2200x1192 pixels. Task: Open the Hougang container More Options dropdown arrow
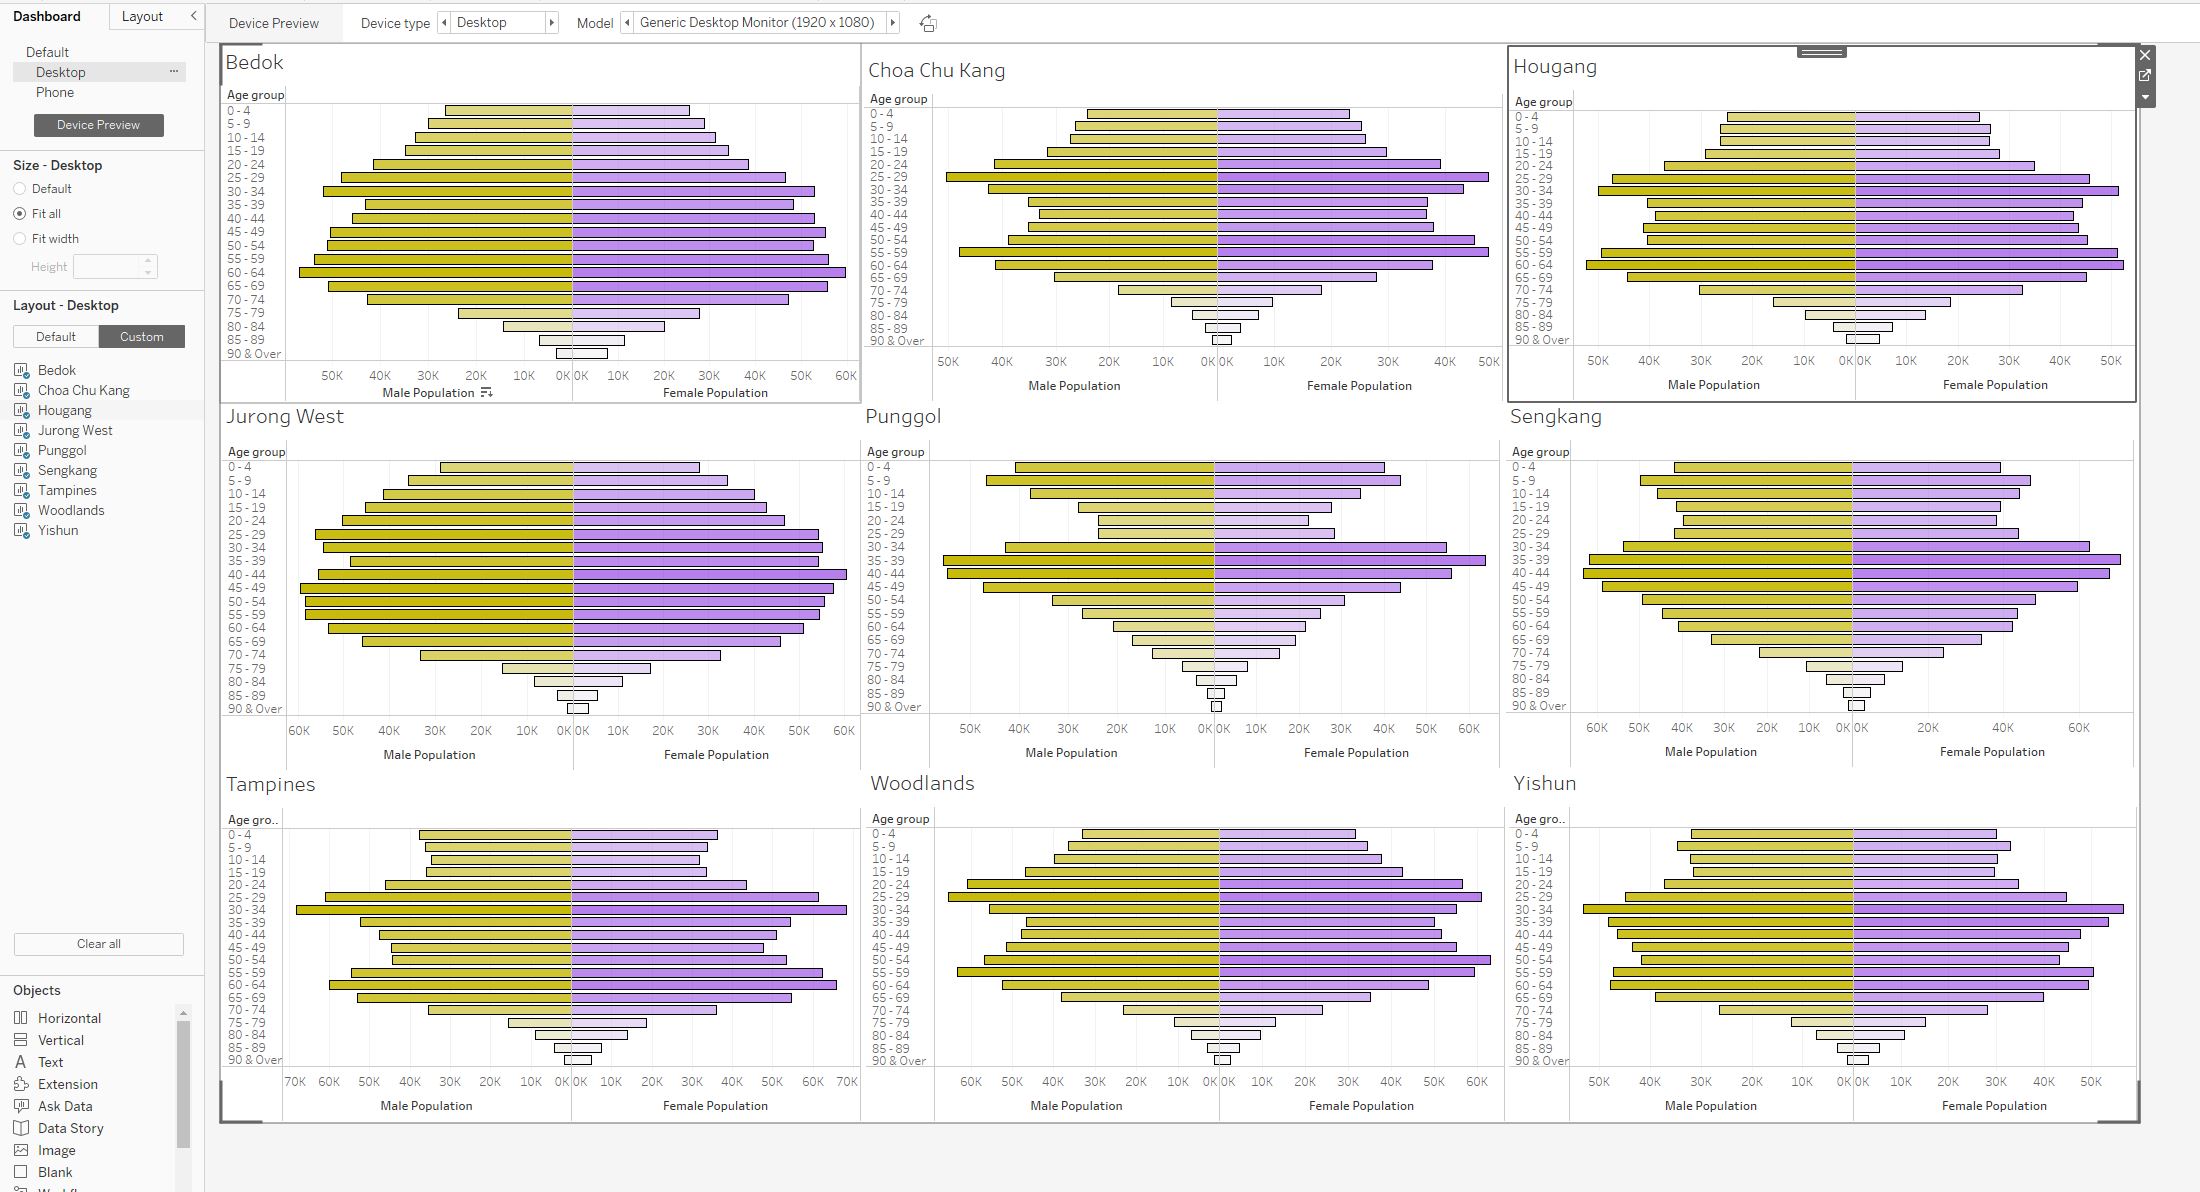[x=2145, y=98]
